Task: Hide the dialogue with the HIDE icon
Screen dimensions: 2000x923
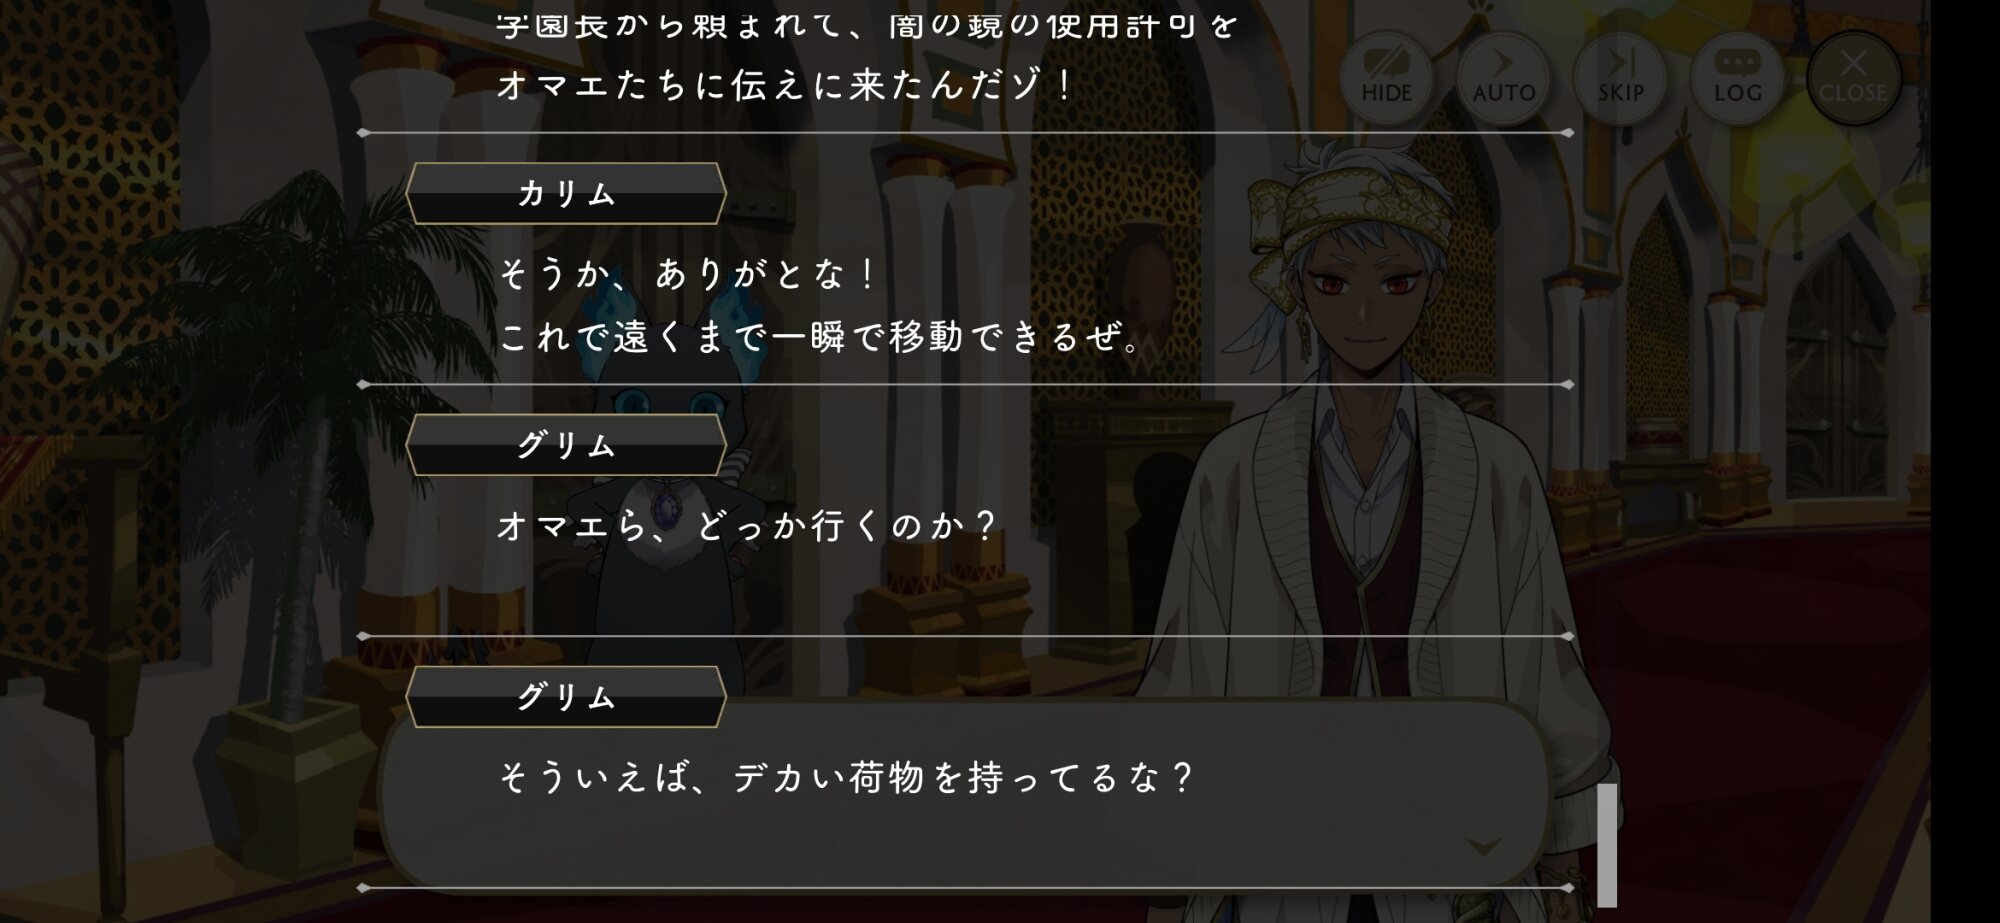Action: [x=1386, y=78]
